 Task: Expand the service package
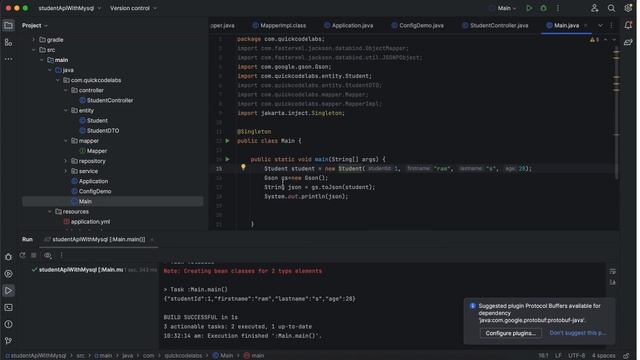[66, 171]
